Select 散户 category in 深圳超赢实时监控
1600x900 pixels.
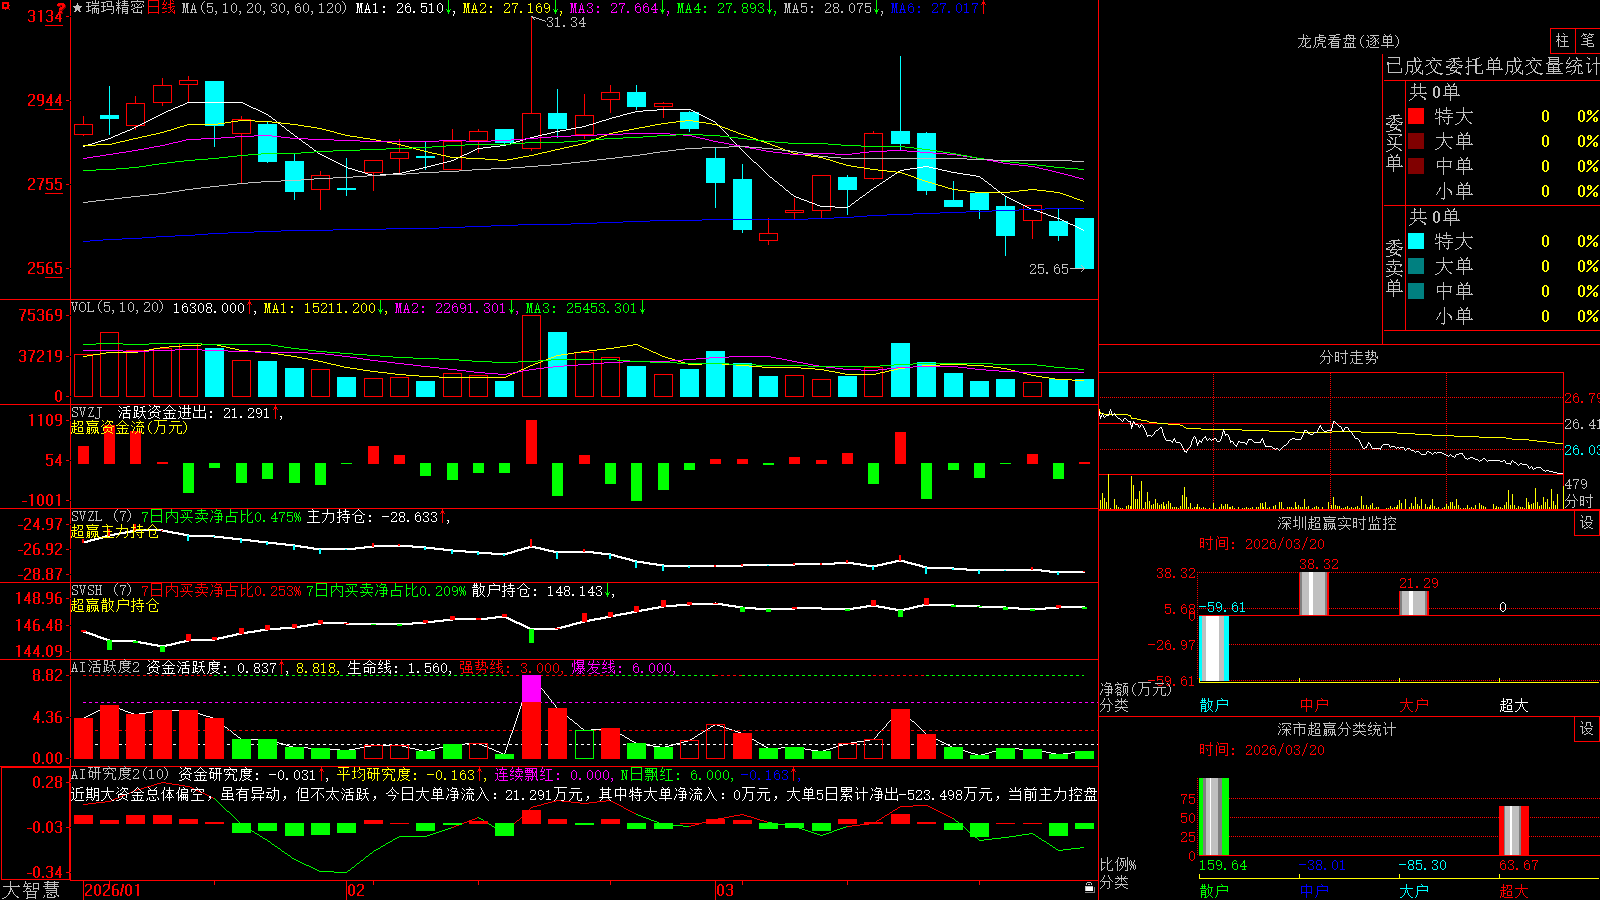pos(1214,705)
